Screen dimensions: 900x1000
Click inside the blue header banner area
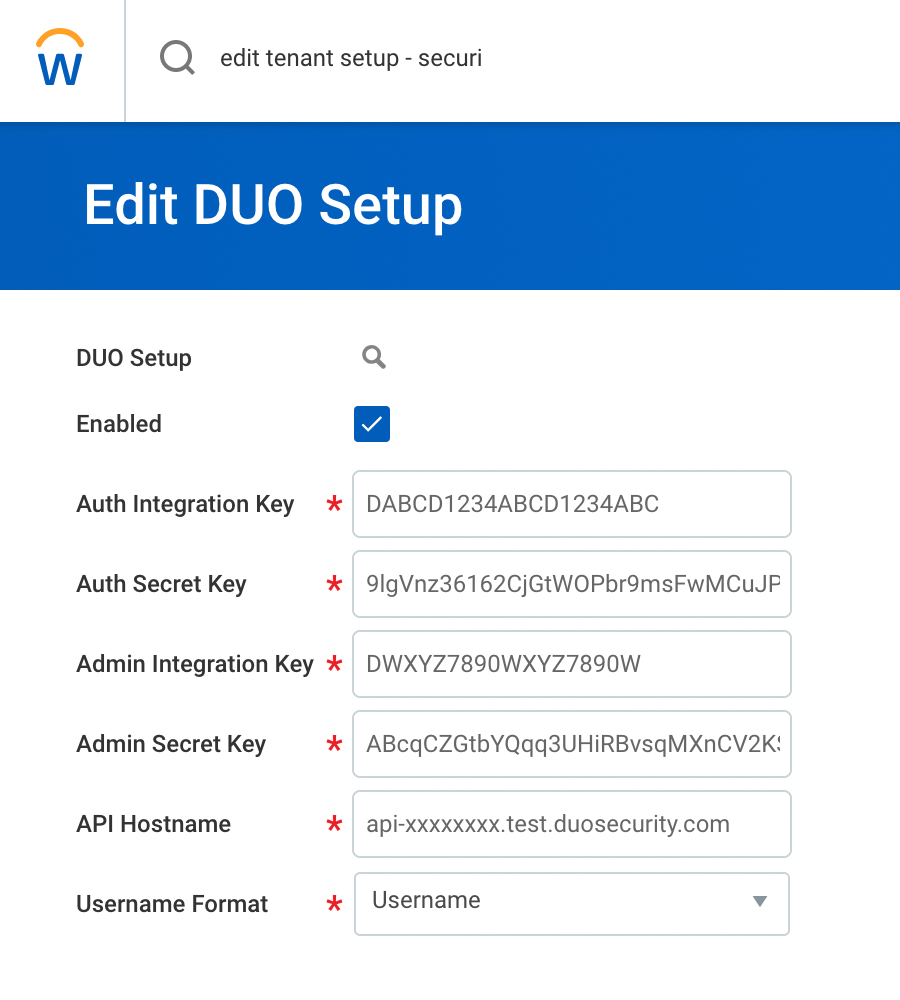coord(650,206)
